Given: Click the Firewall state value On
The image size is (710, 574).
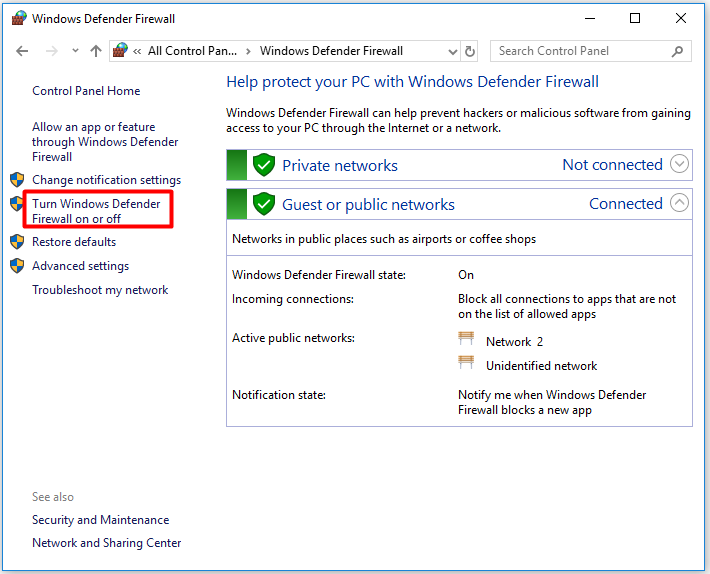Looking at the screenshot, I should click(466, 275).
